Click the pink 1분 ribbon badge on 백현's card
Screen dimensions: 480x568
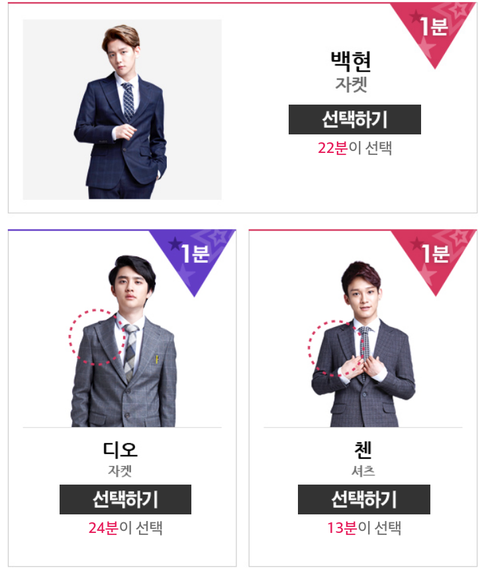(434, 29)
